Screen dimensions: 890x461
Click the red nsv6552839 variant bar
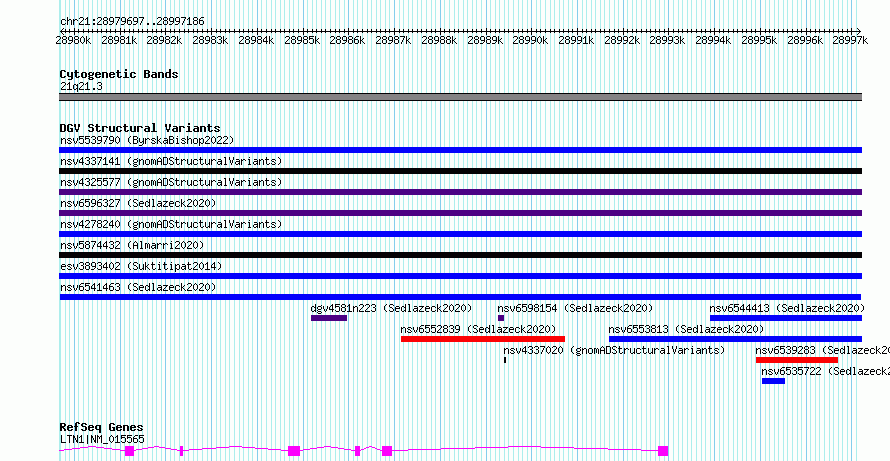(483, 339)
